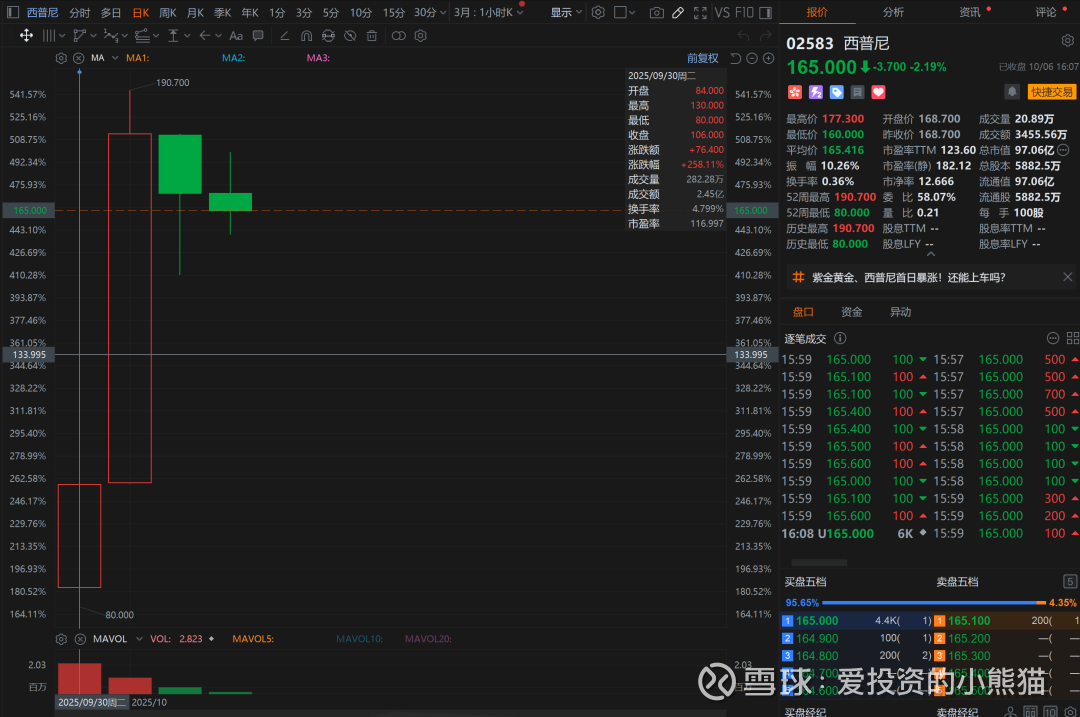
Task: Toggle the right side panel icon
Action: pos(765,12)
